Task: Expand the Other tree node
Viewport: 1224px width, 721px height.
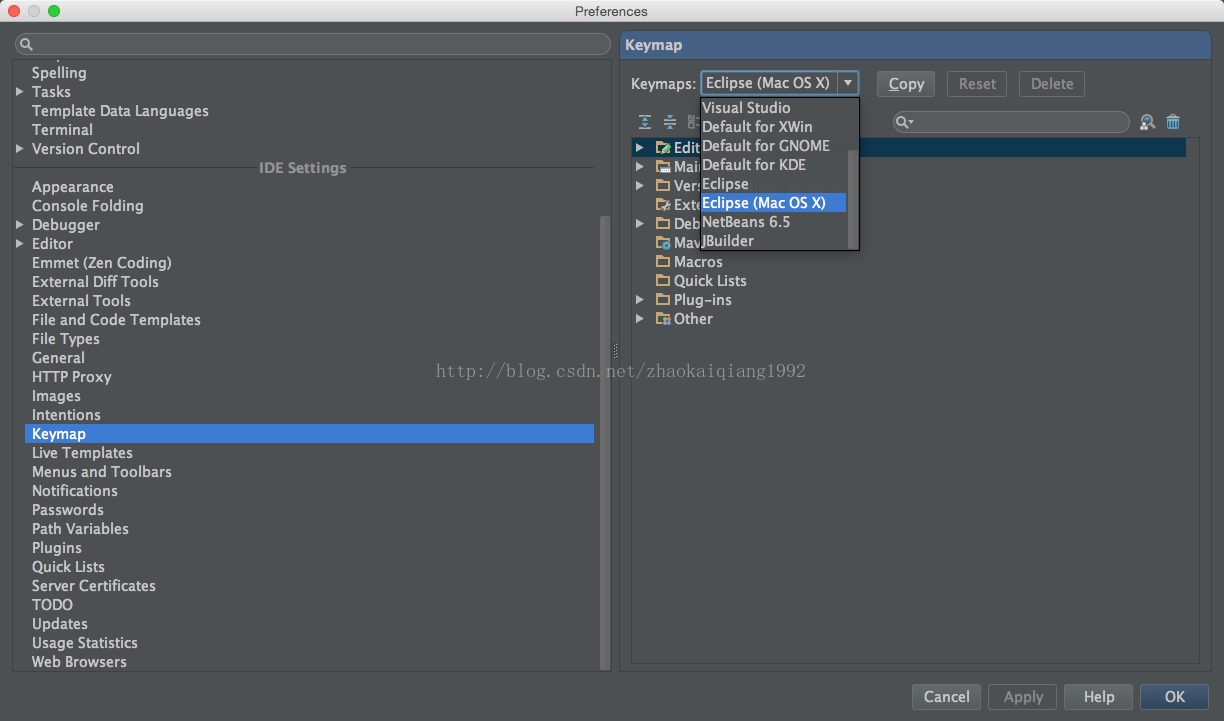Action: point(640,319)
